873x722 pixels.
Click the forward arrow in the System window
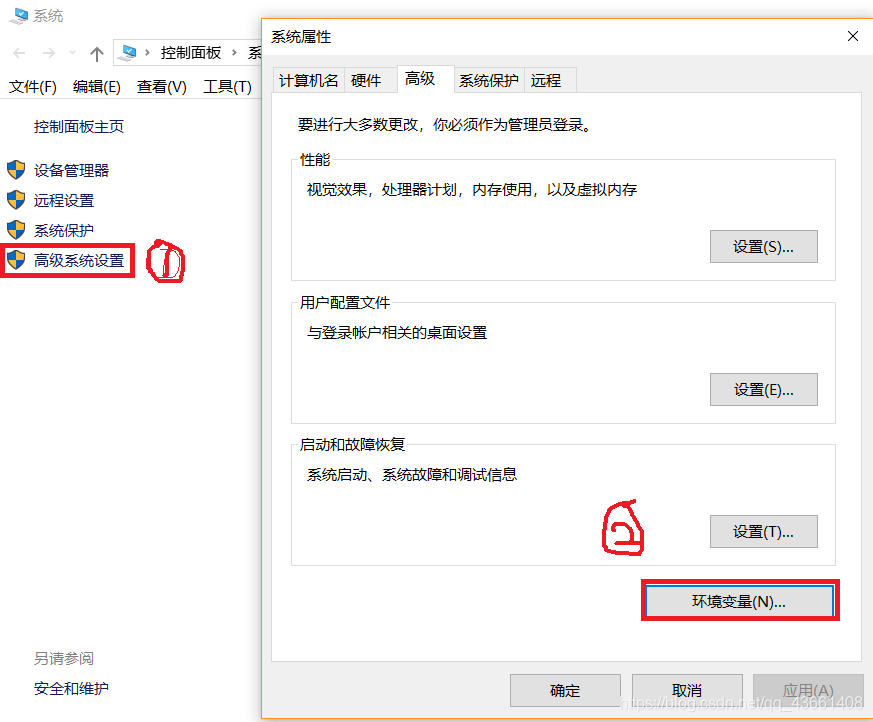click(49, 53)
